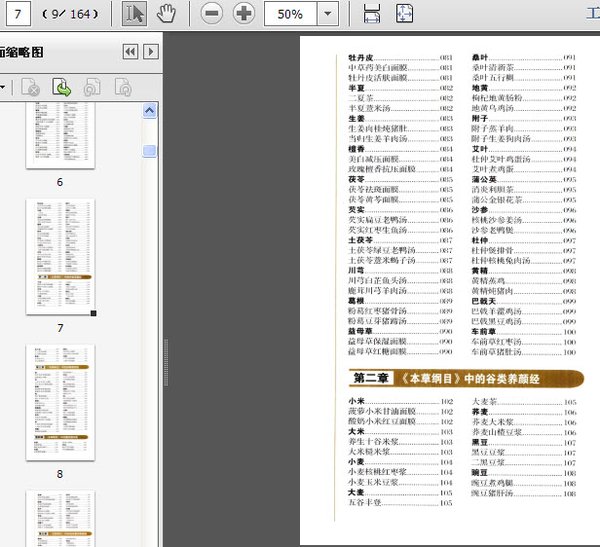Click the zoom in plus button

pyautogui.click(x=243, y=14)
